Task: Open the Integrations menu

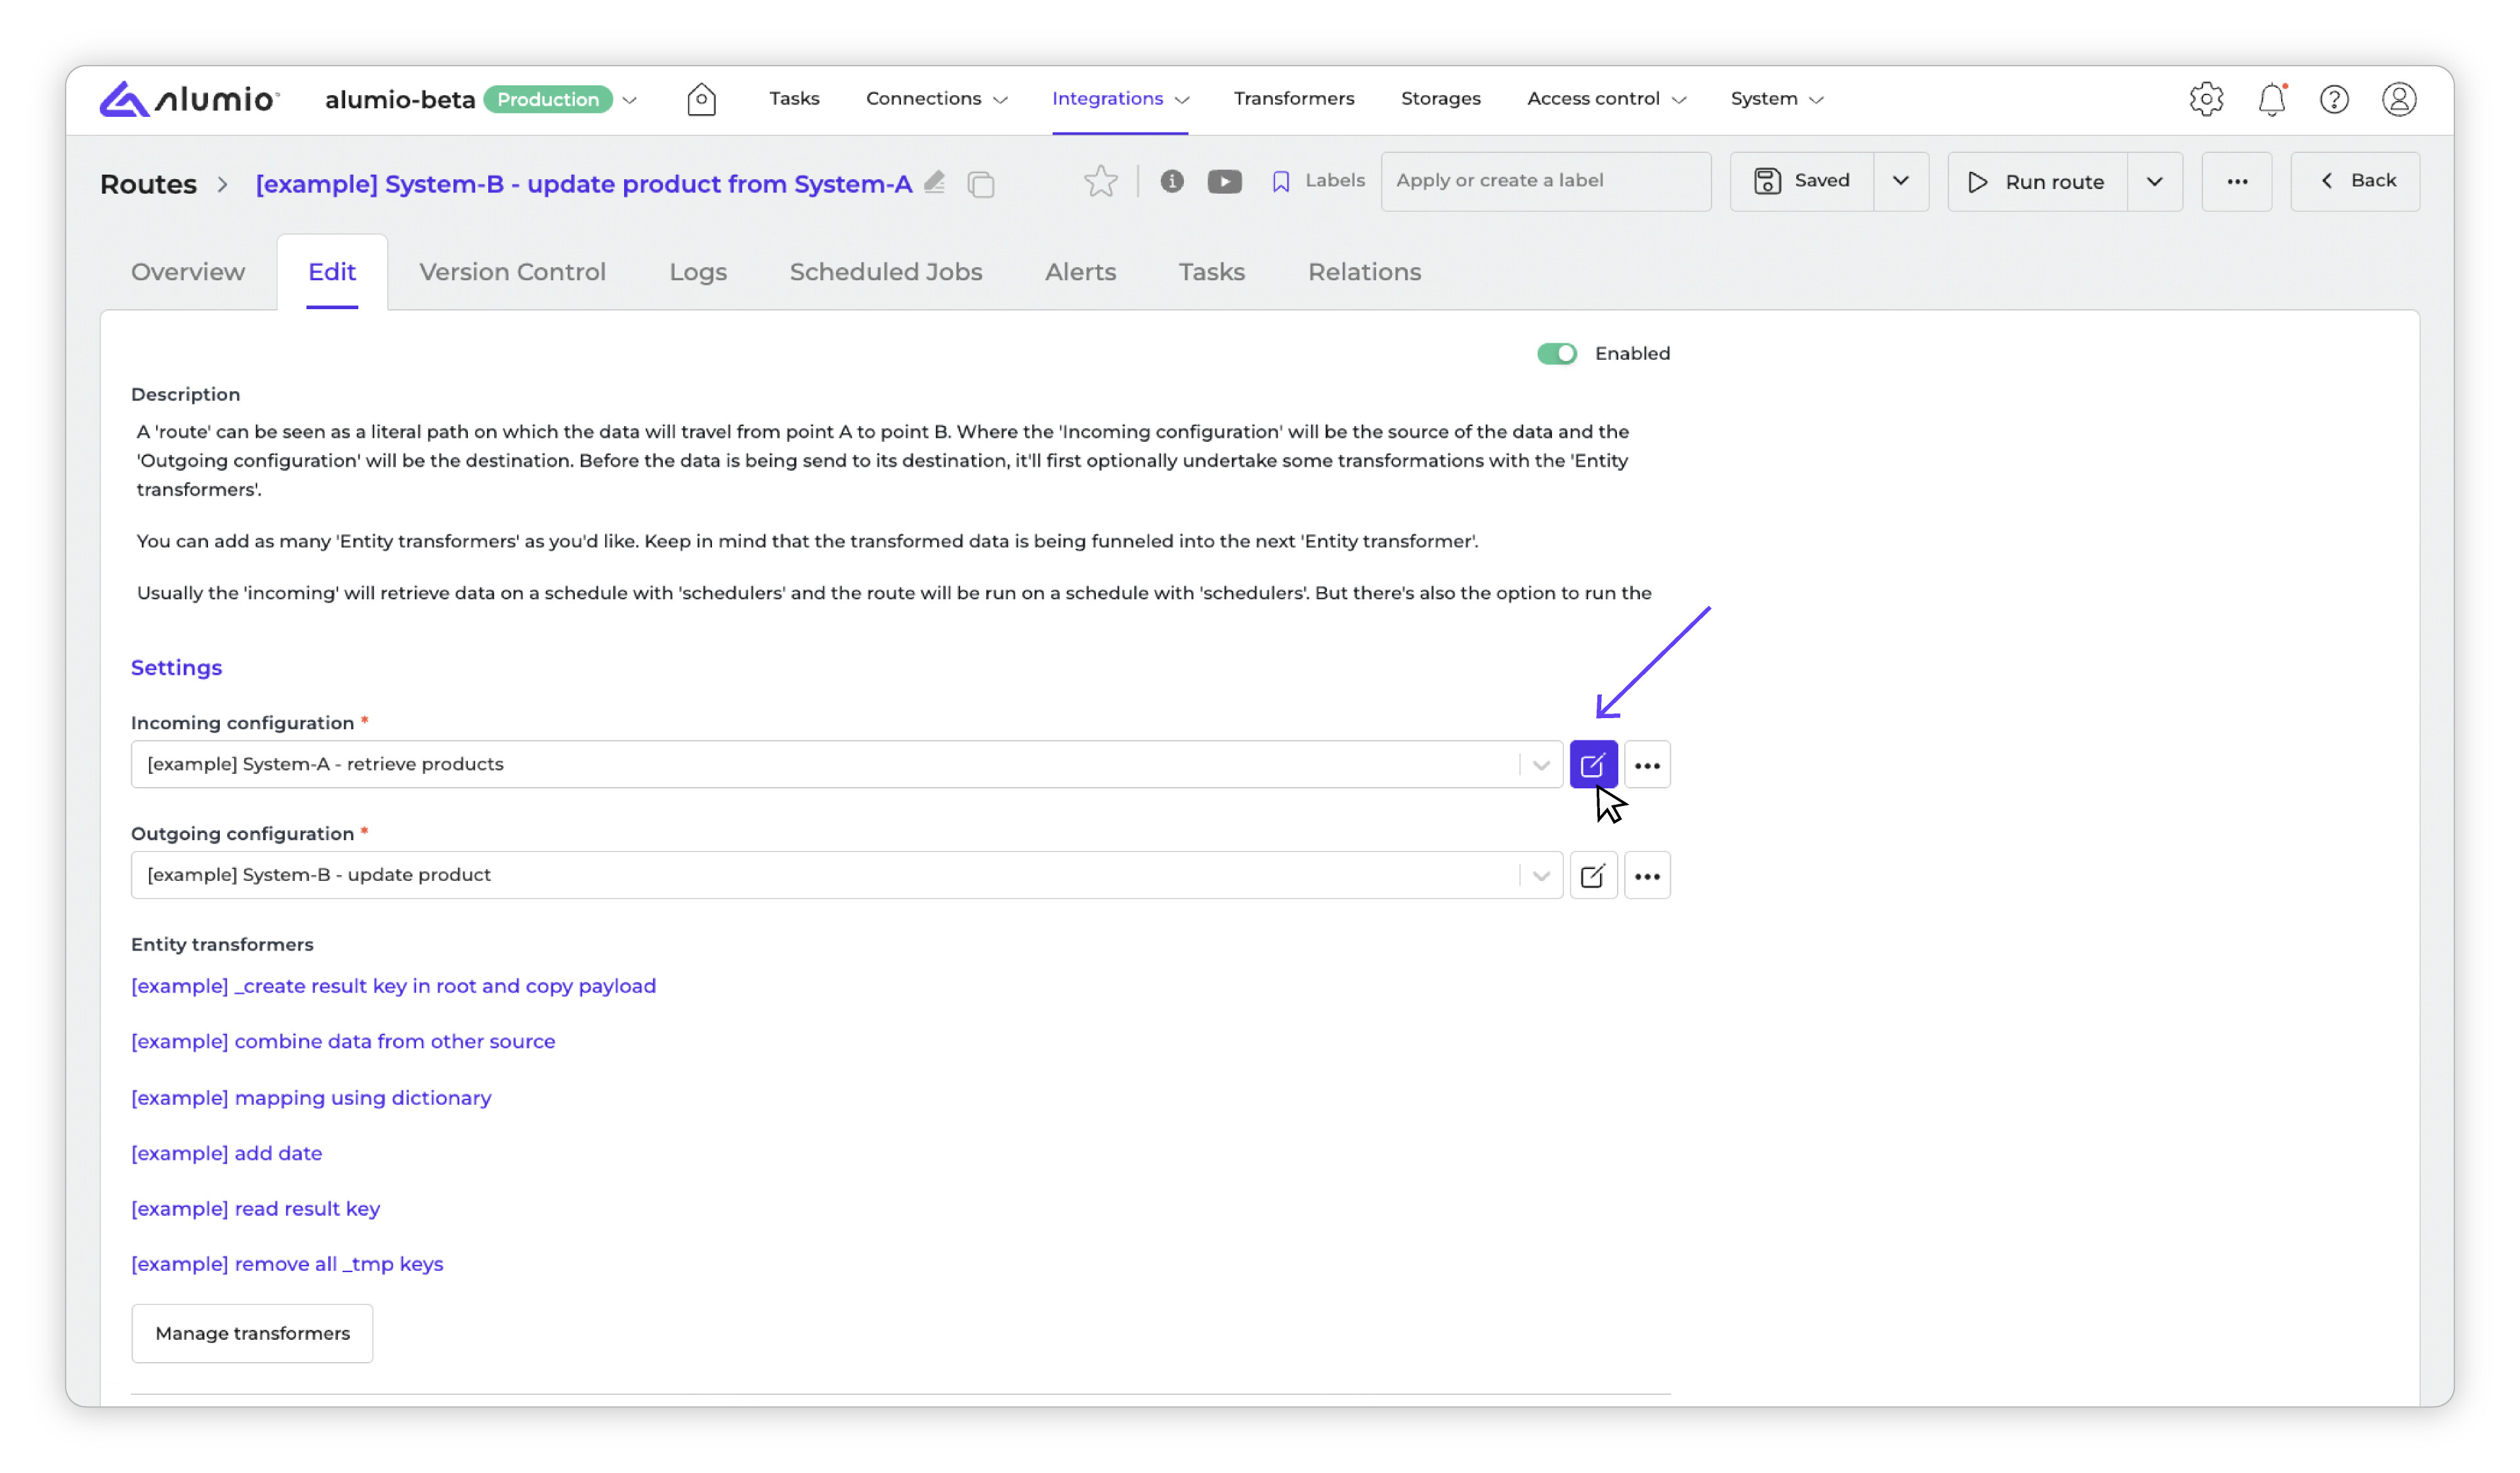Action: pos(1119,99)
